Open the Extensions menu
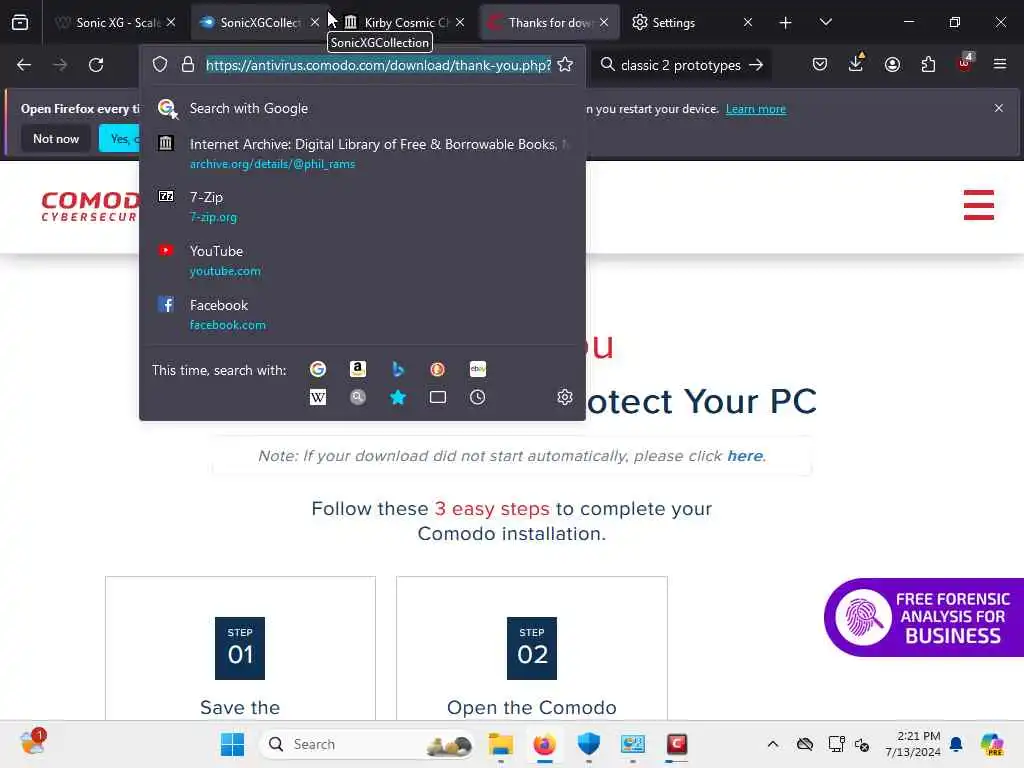The image size is (1024, 768). pyautogui.click(x=928, y=65)
